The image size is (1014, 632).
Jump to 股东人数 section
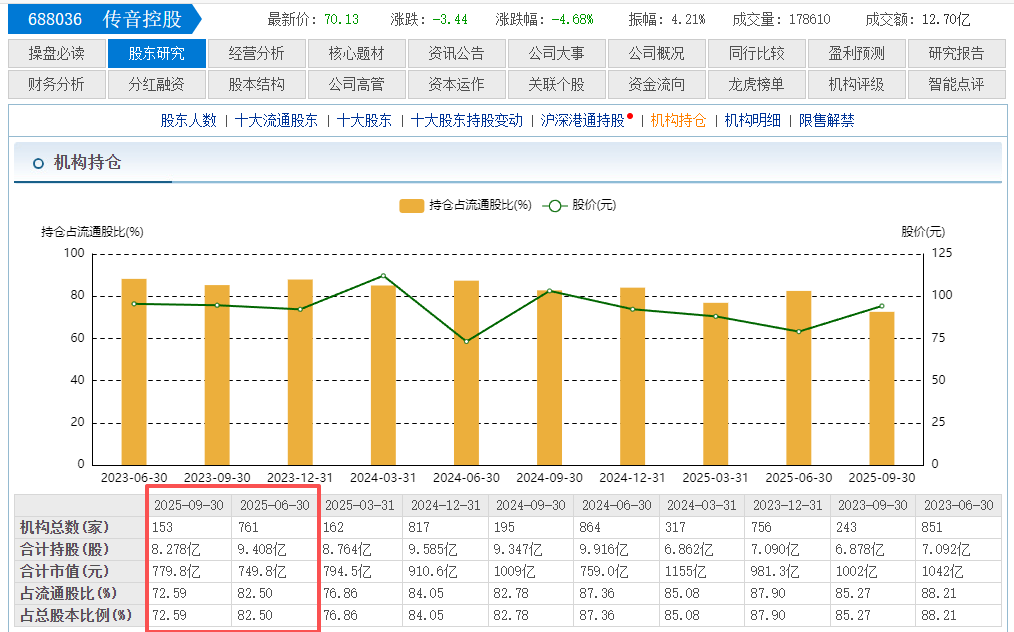click(188, 121)
